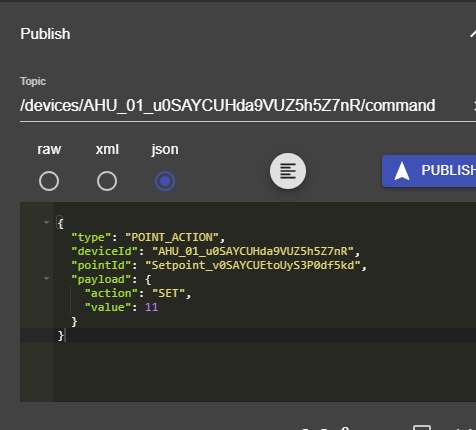
Task: Click the numeric value 11
Action: coord(151,307)
